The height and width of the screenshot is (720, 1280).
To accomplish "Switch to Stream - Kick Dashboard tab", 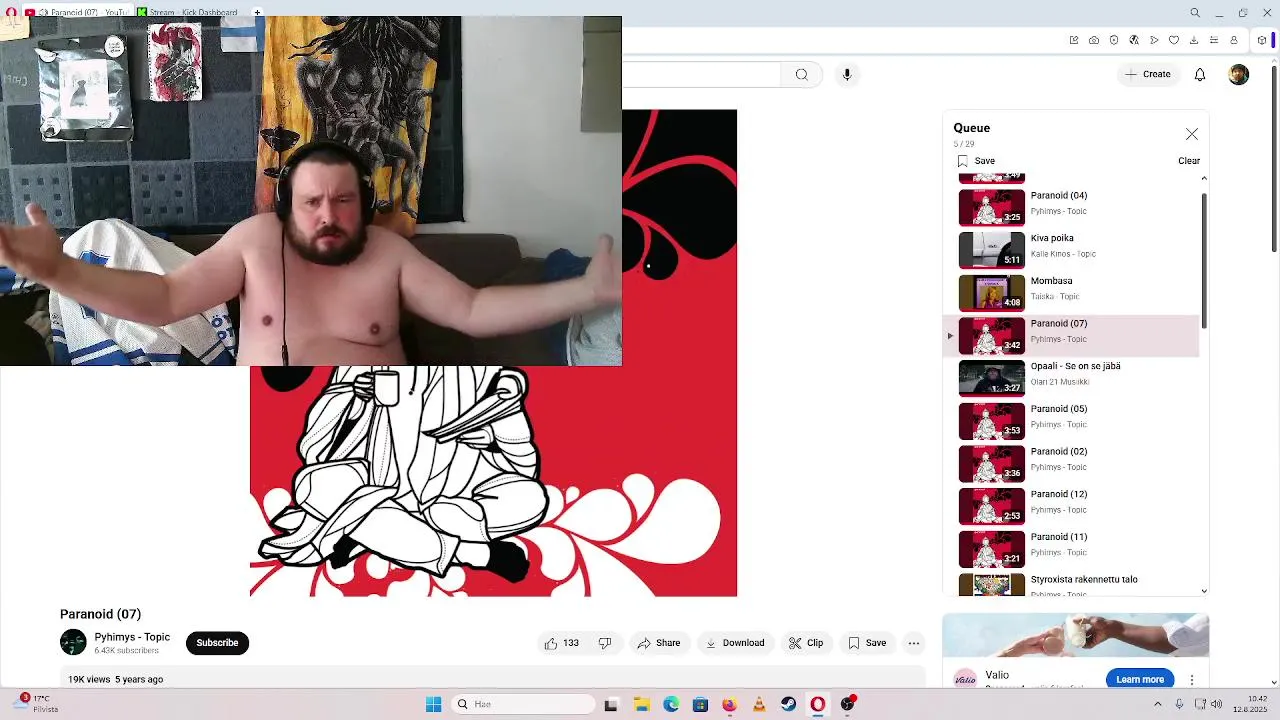I will click(x=190, y=12).
